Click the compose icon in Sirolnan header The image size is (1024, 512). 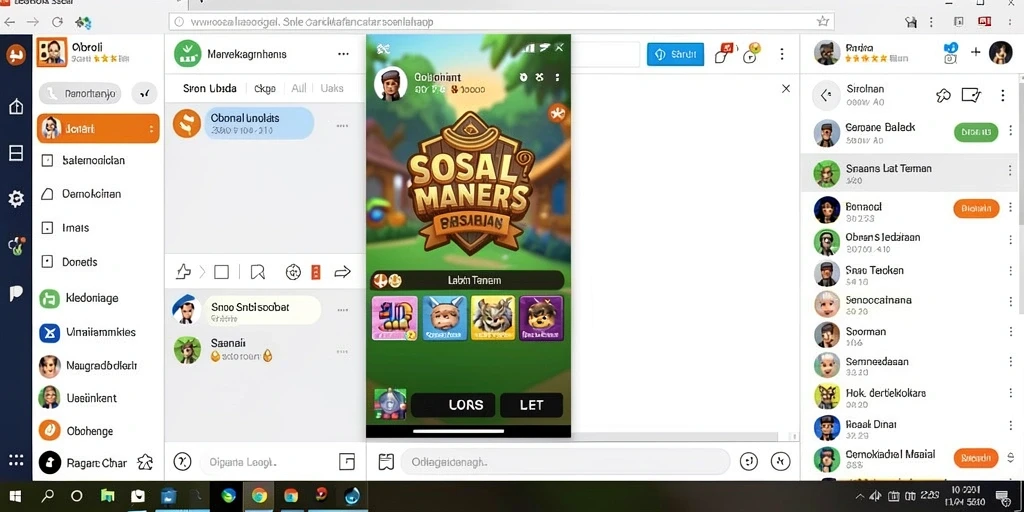pos(972,95)
